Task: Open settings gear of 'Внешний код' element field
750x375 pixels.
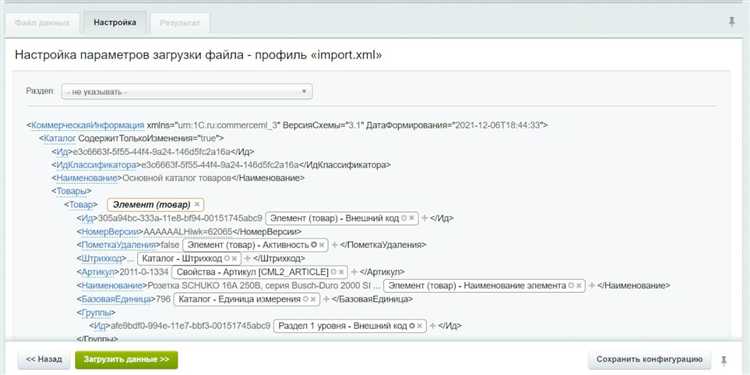Action: point(404,218)
